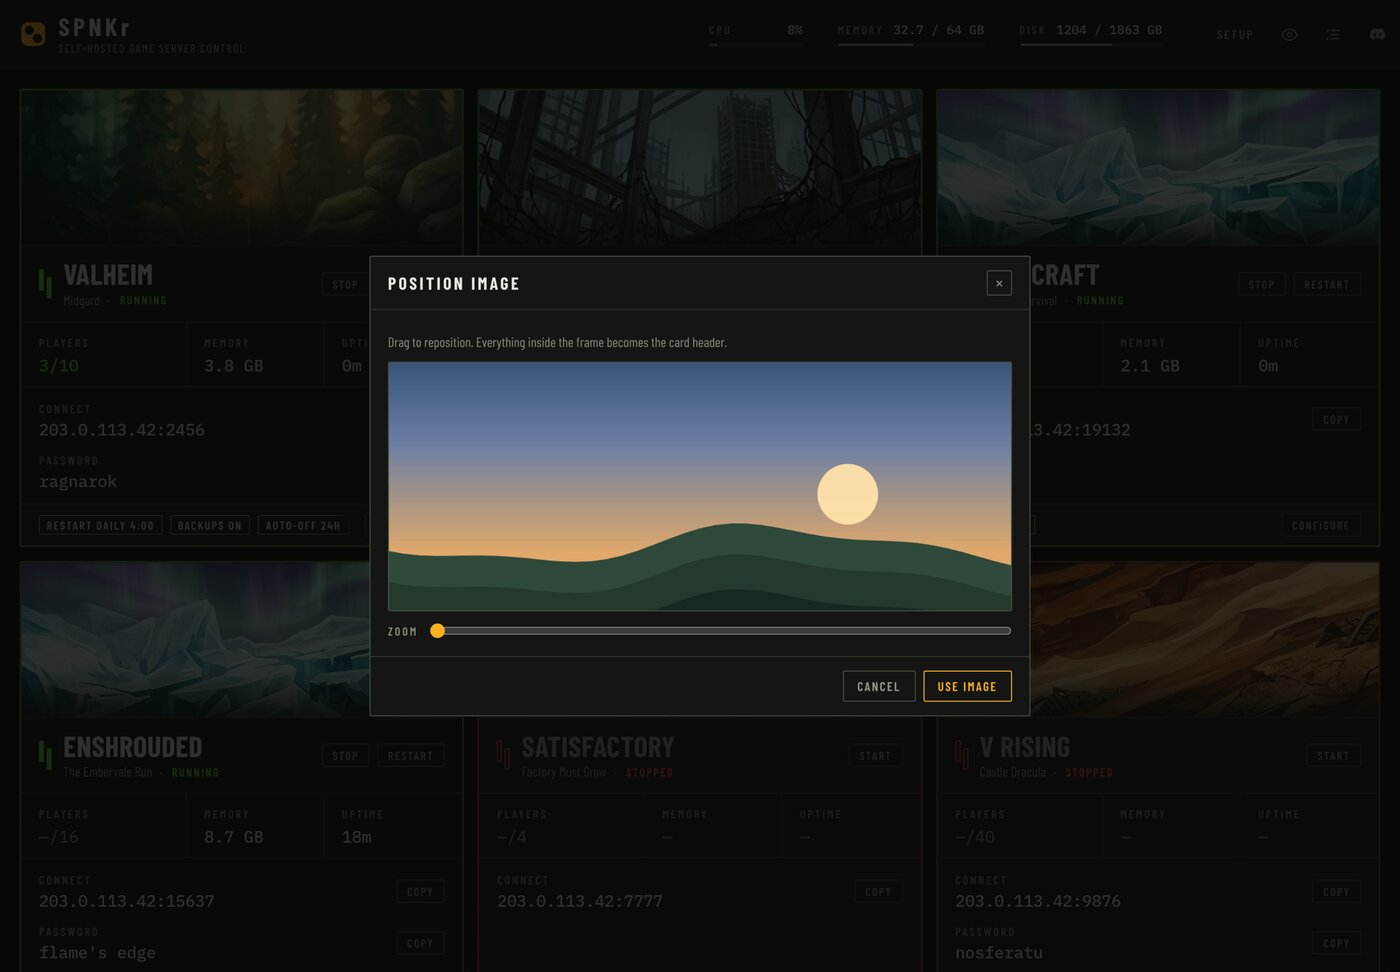The image size is (1400, 972).
Task: Click the V Rising title
Action: click(x=1025, y=747)
